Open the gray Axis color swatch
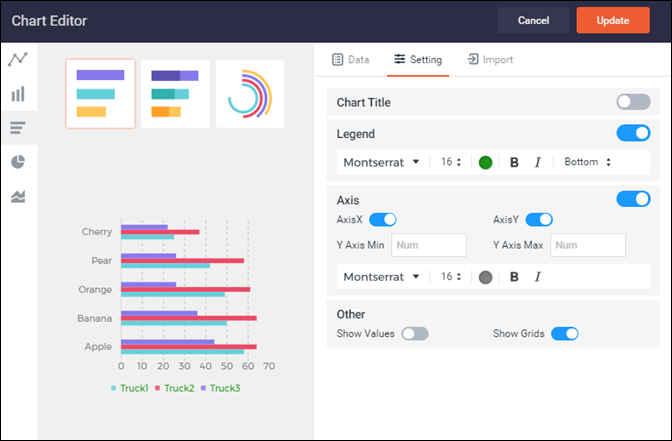 click(485, 277)
